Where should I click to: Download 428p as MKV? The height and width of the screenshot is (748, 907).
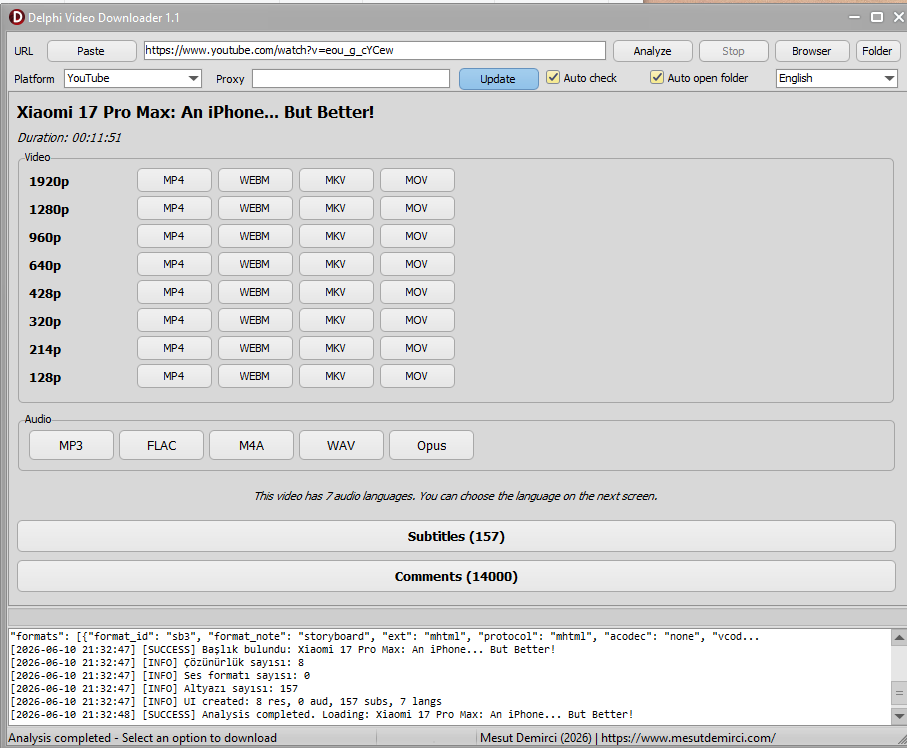click(x=336, y=292)
